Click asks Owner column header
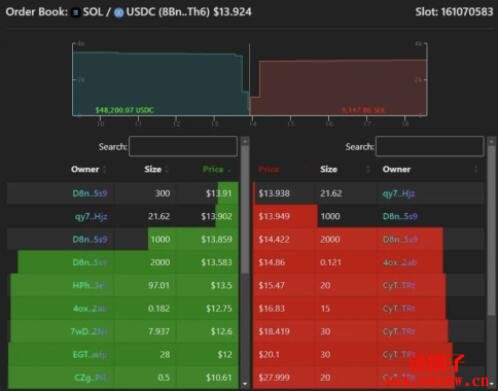Viewport: 498px width, 391px height. coord(397,169)
